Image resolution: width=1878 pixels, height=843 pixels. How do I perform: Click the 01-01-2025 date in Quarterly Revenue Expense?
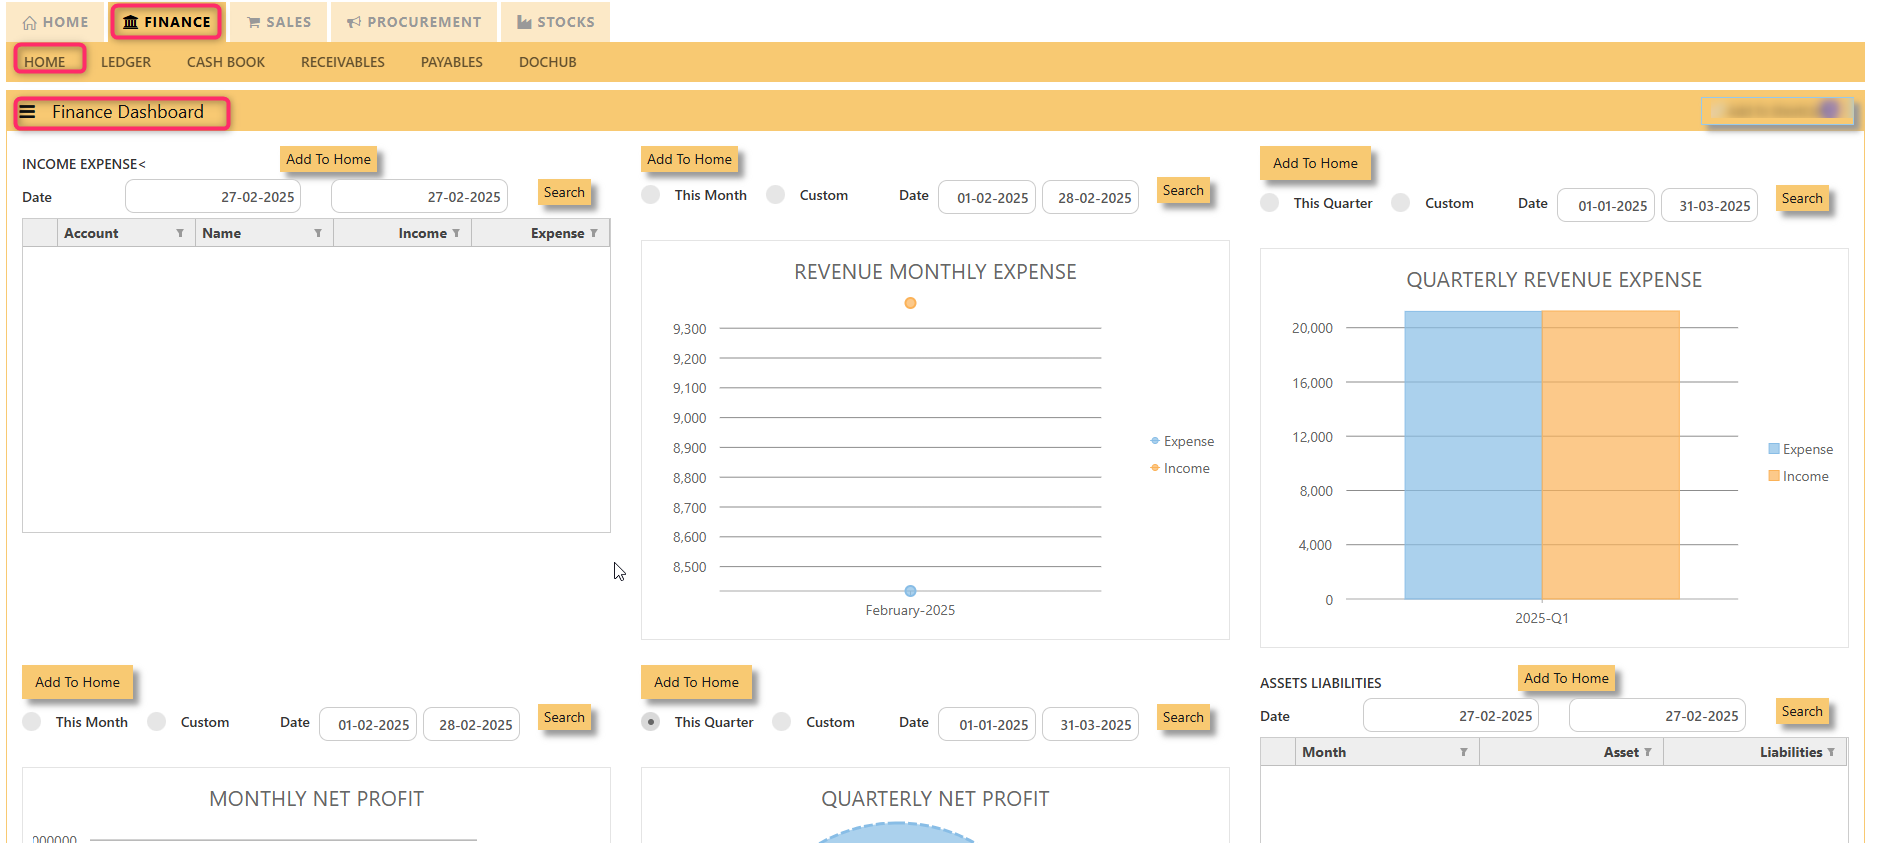tap(1606, 205)
